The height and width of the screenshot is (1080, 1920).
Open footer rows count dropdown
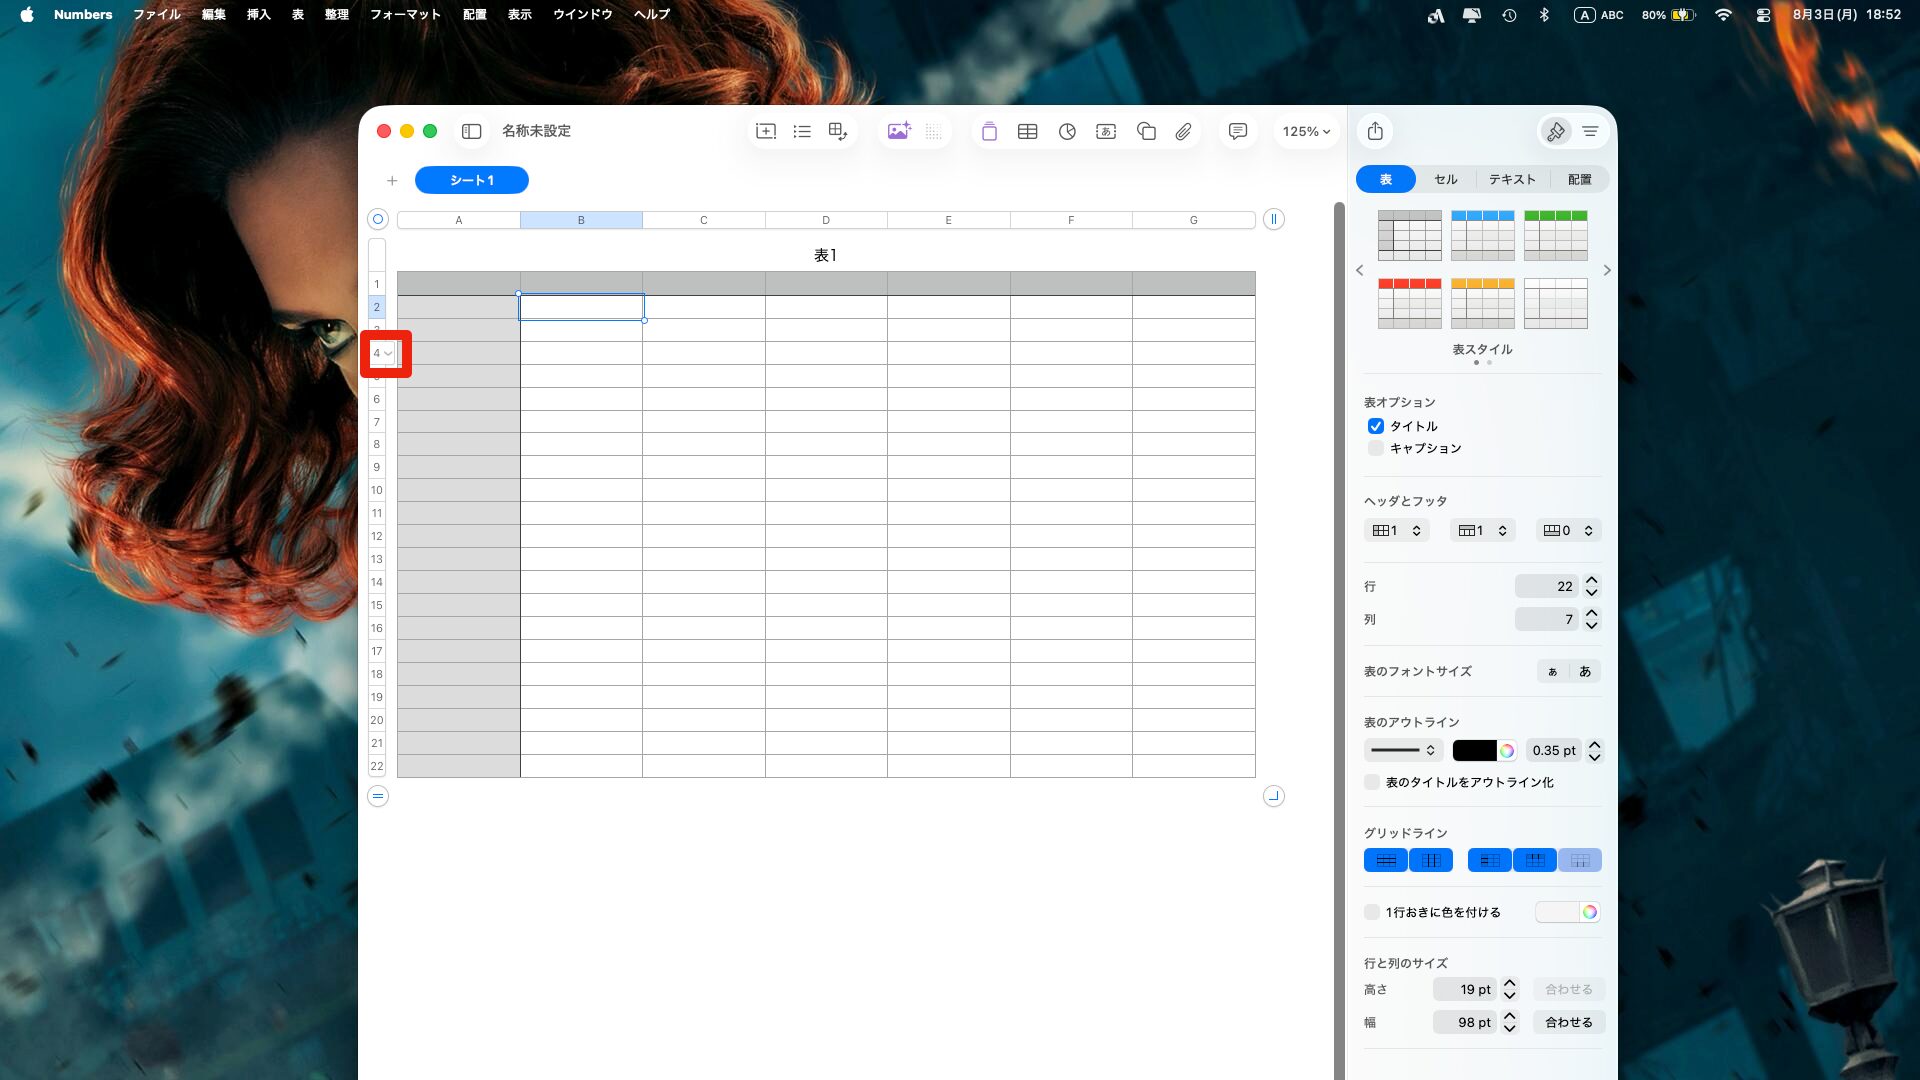click(x=1569, y=530)
